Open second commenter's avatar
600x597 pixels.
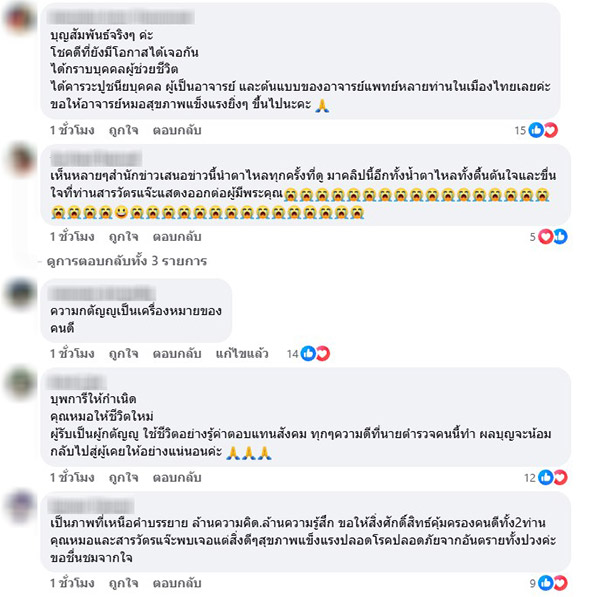tap(21, 160)
